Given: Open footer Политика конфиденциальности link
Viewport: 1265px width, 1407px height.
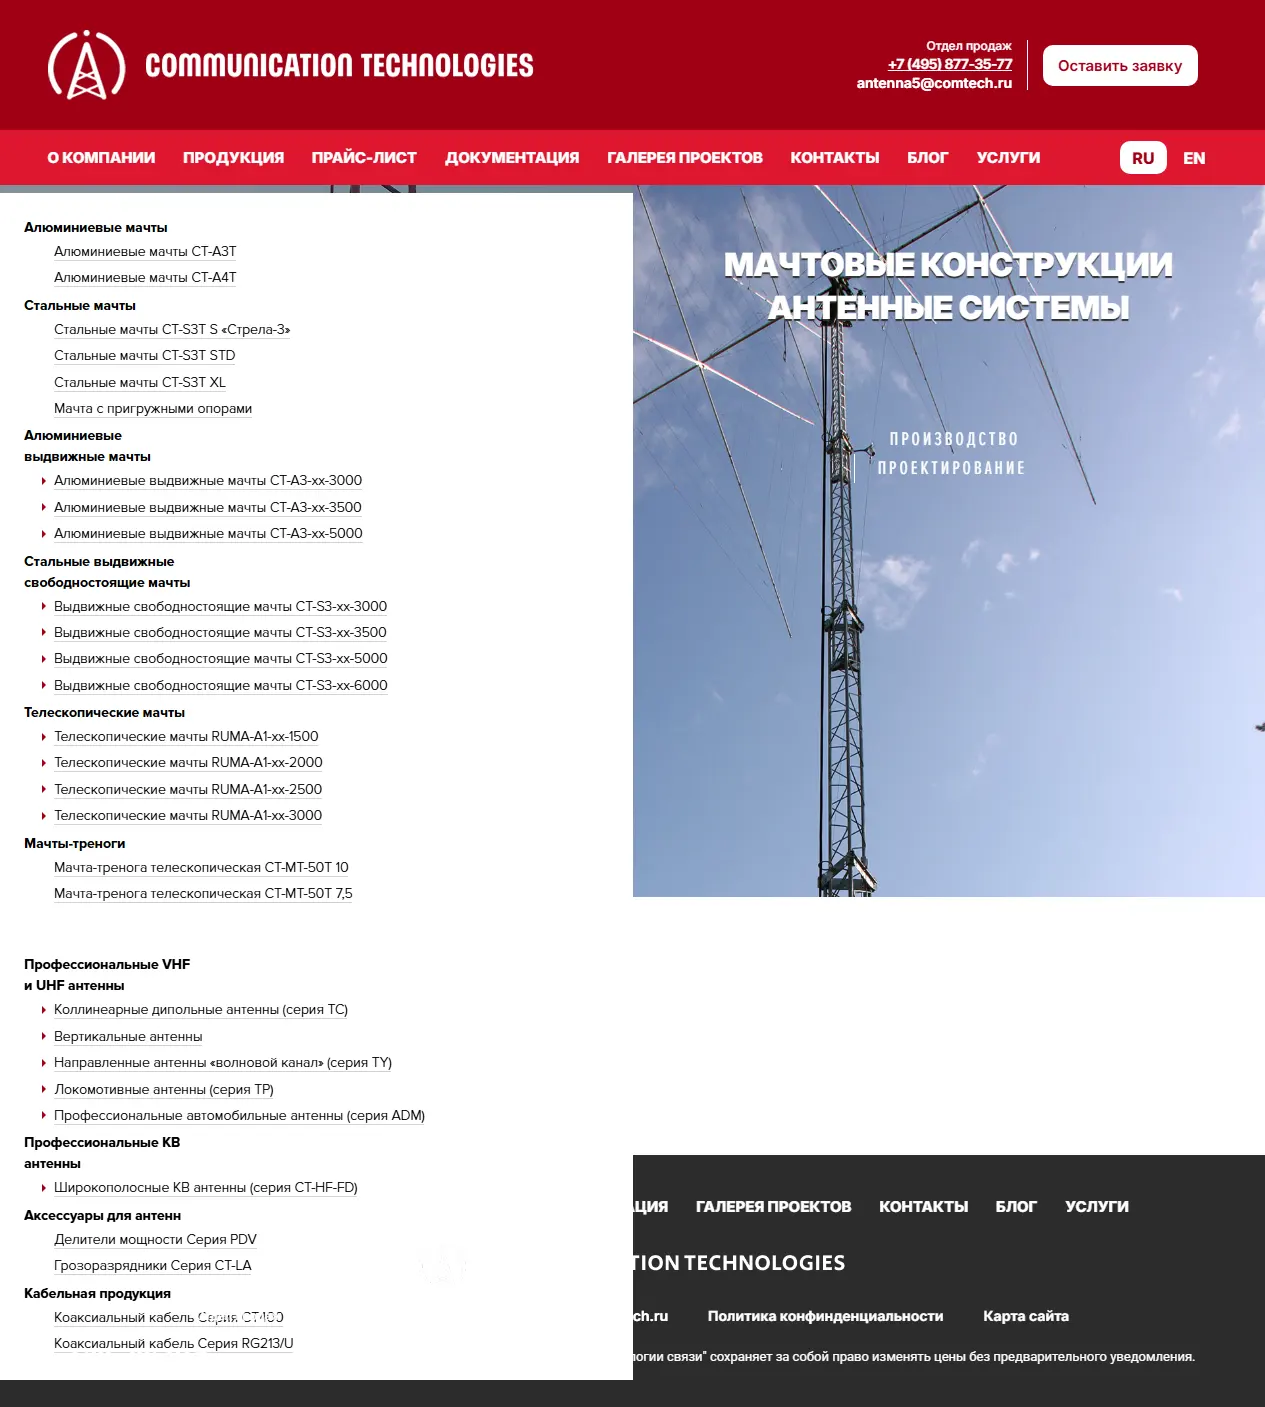Looking at the screenshot, I should coord(825,1316).
